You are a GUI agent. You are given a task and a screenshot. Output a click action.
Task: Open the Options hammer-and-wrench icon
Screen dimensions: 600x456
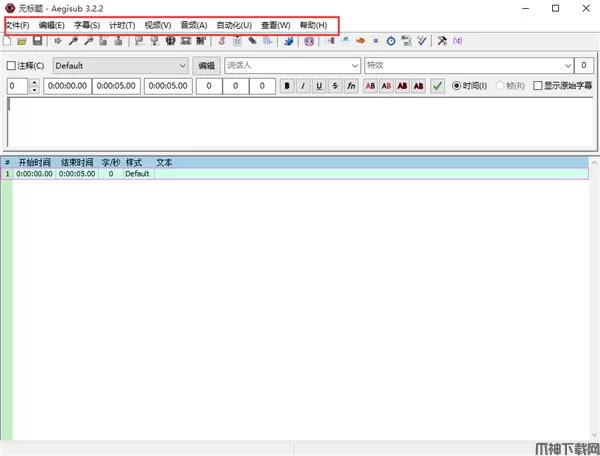tap(442, 41)
